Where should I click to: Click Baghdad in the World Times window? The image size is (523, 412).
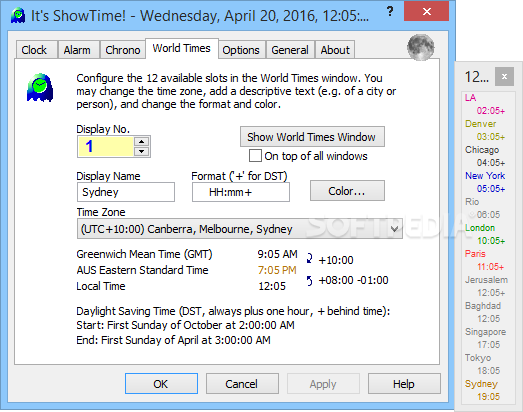point(483,306)
